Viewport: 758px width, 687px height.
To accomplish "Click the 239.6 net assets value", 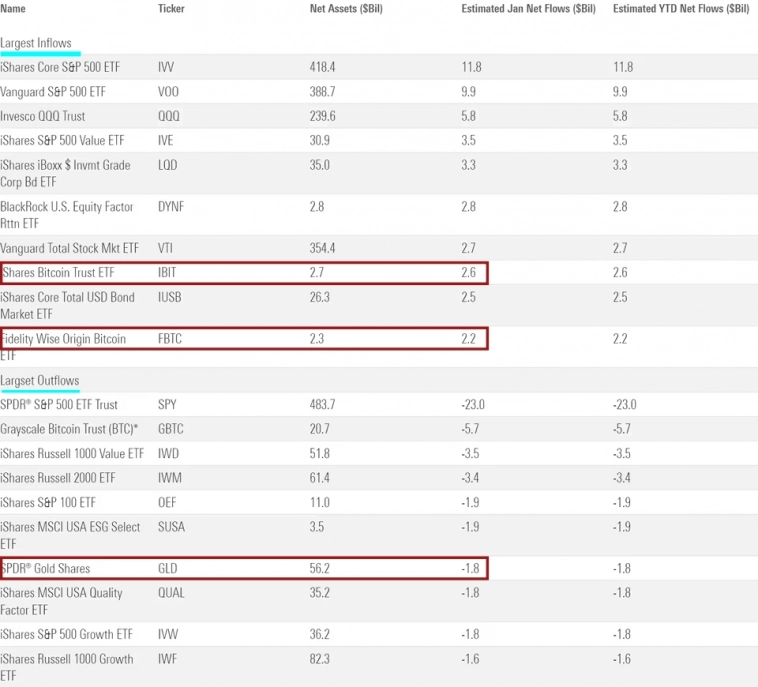I will (x=322, y=116).
